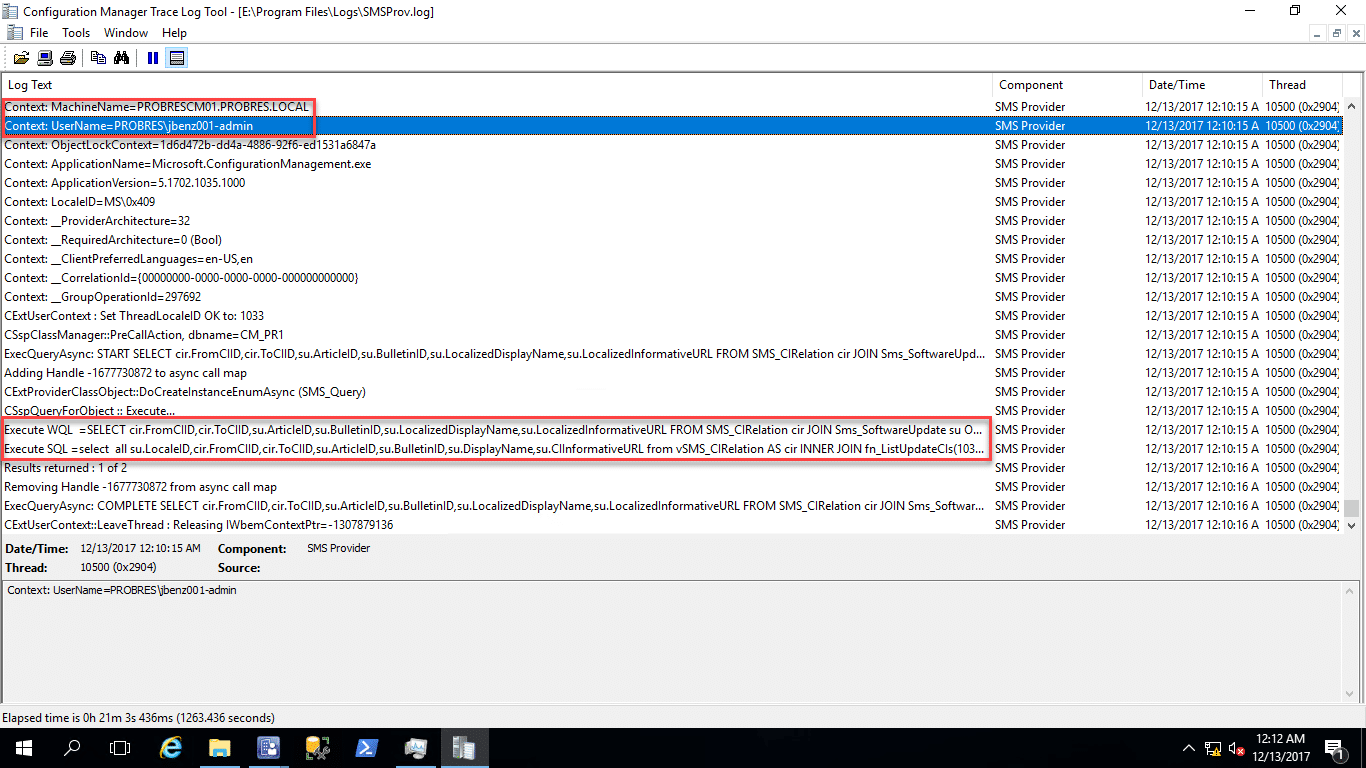The image size is (1366, 768).
Task: Select the __ProviderArchitecture=32 log row
Action: [671, 221]
